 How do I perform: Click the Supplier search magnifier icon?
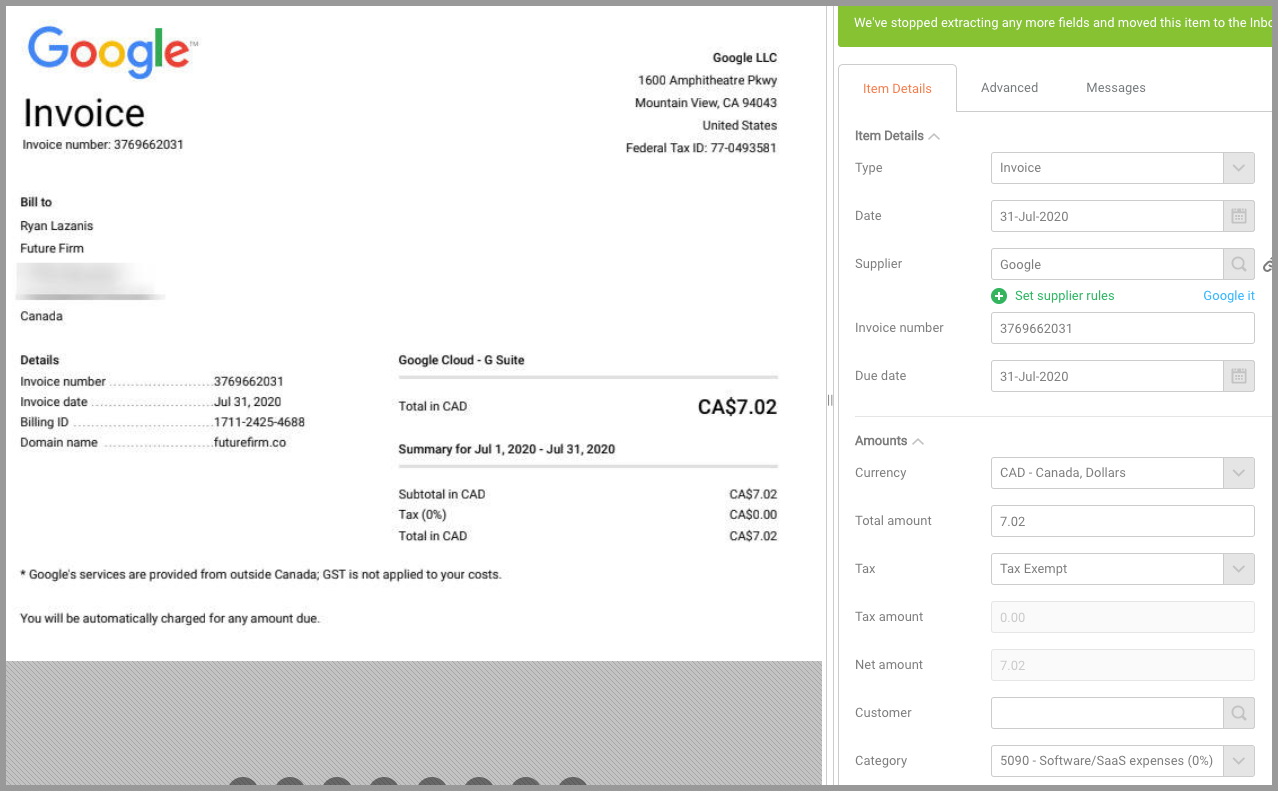tap(1239, 264)
